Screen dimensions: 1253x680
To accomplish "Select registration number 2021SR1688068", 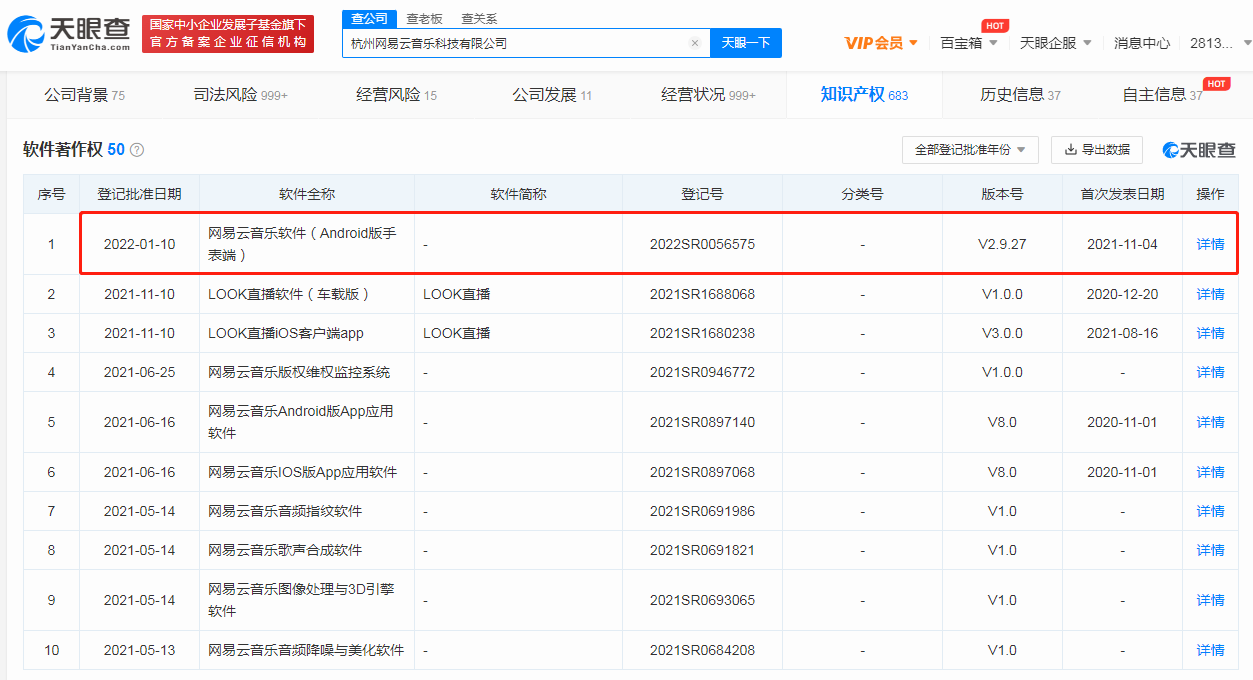I will tap(702, 294).
